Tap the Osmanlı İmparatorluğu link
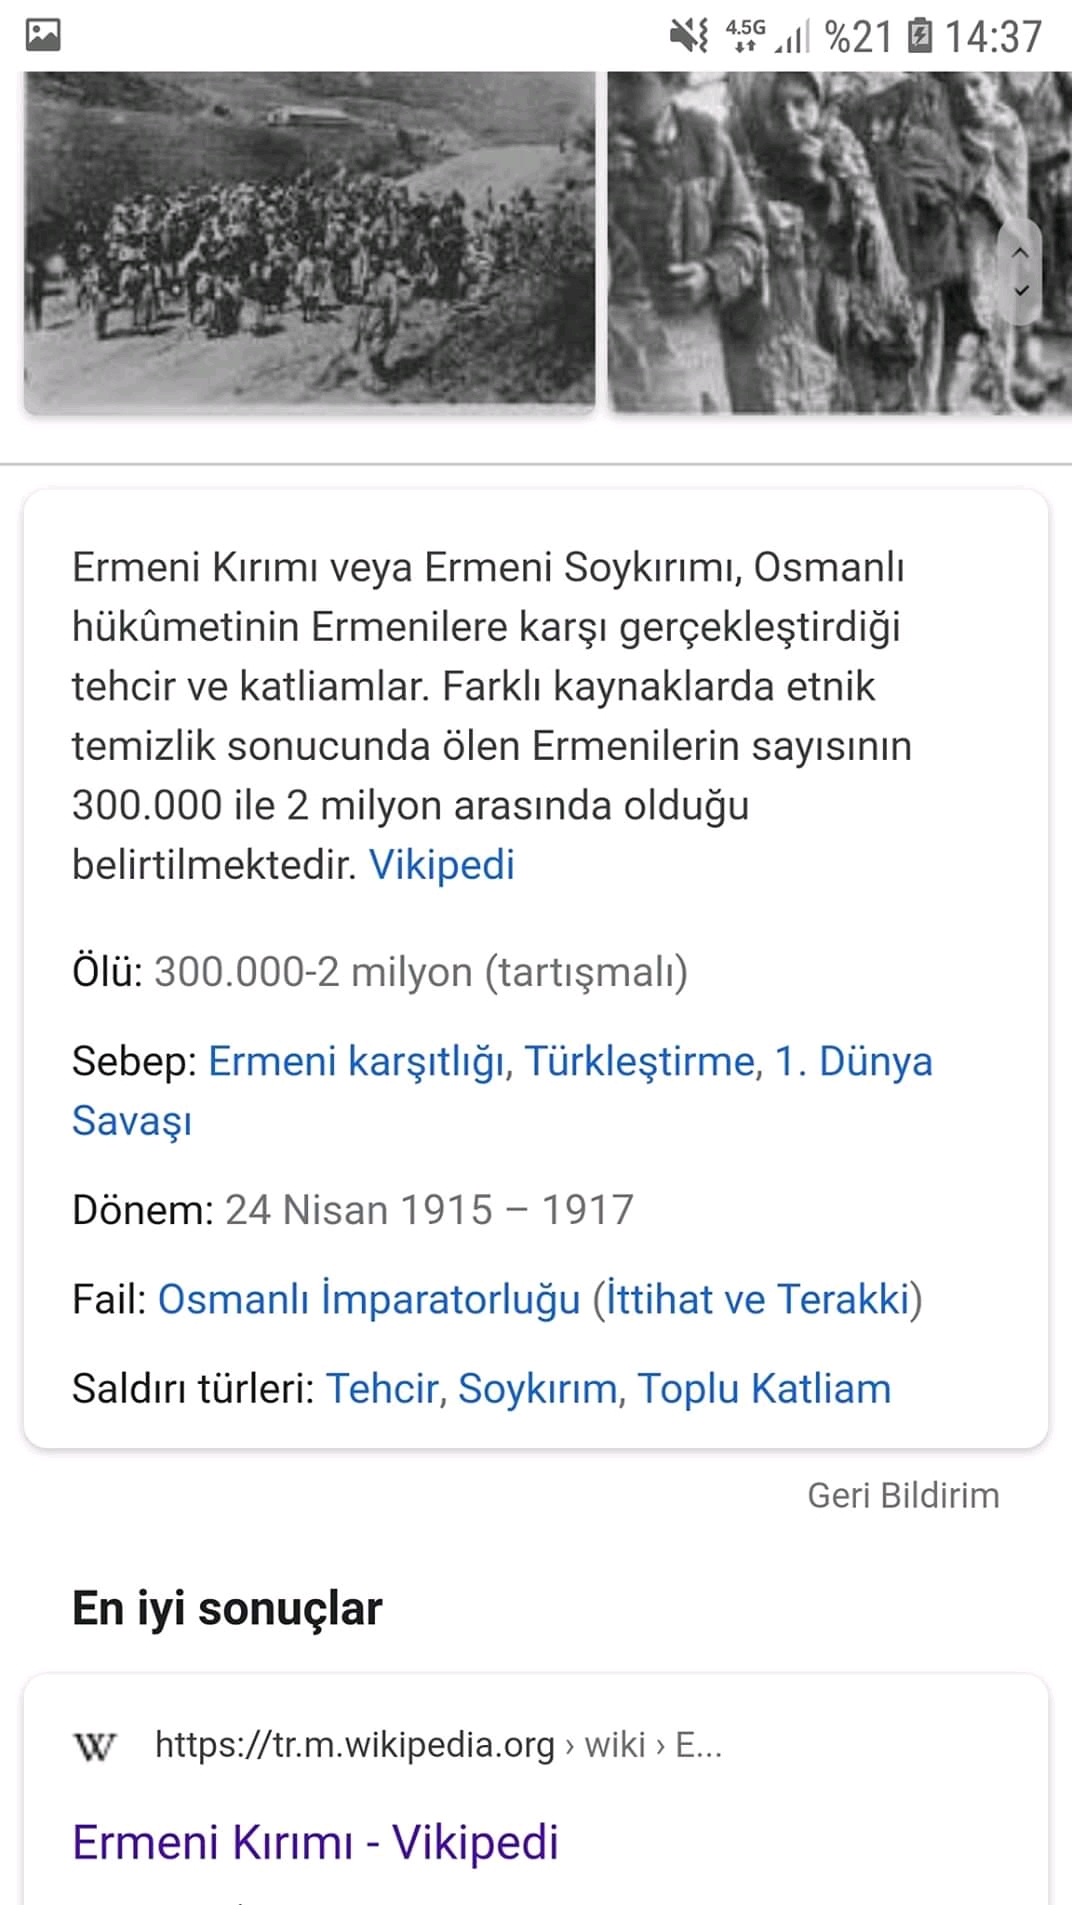Viewport: 1072px width, 1905px height. coord(369,1299)
